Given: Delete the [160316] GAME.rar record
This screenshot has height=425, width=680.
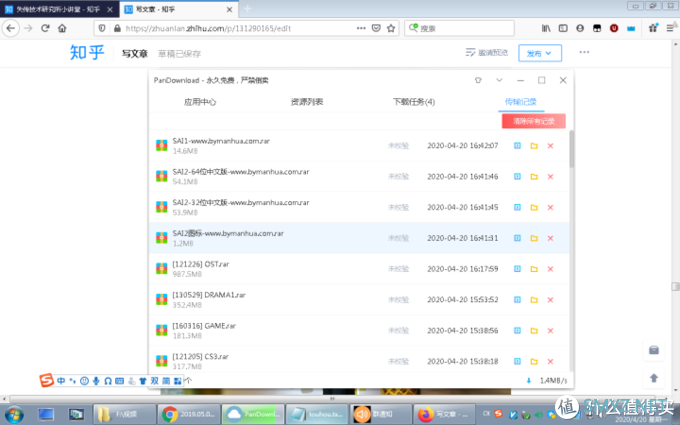Looking at the screenshot, I should pyautogui.click(x=550, y=330).
